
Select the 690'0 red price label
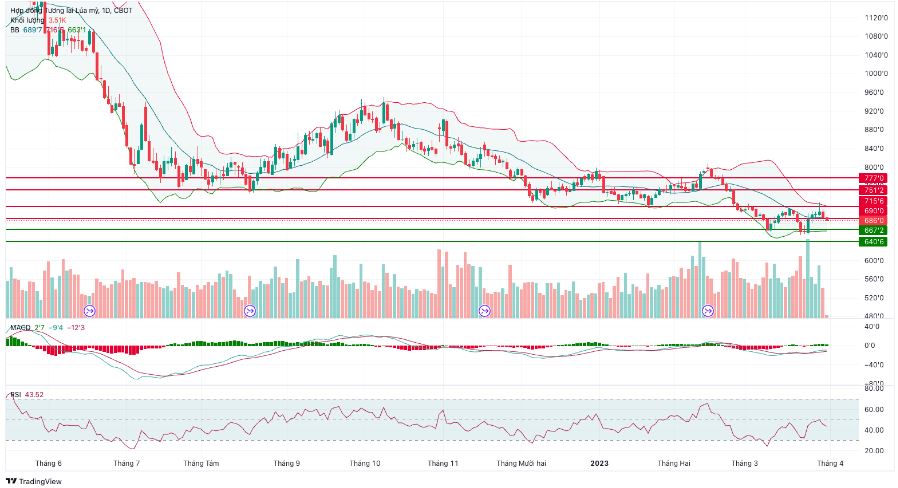(x=873, y=211)
